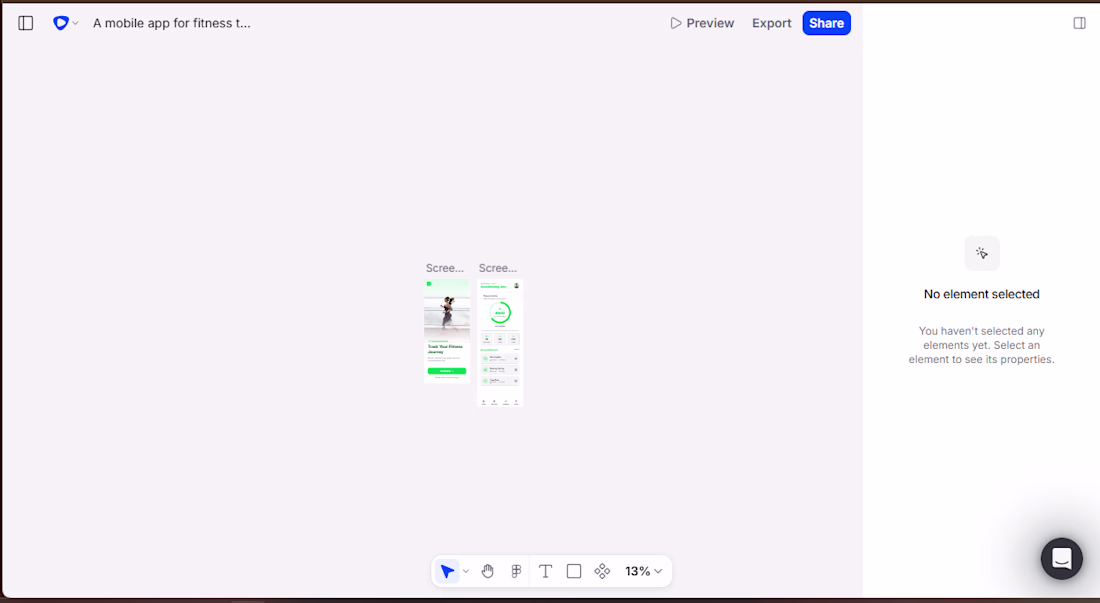
Task: Click the first 'Scree...' frame label
Action: click(445, 268)
